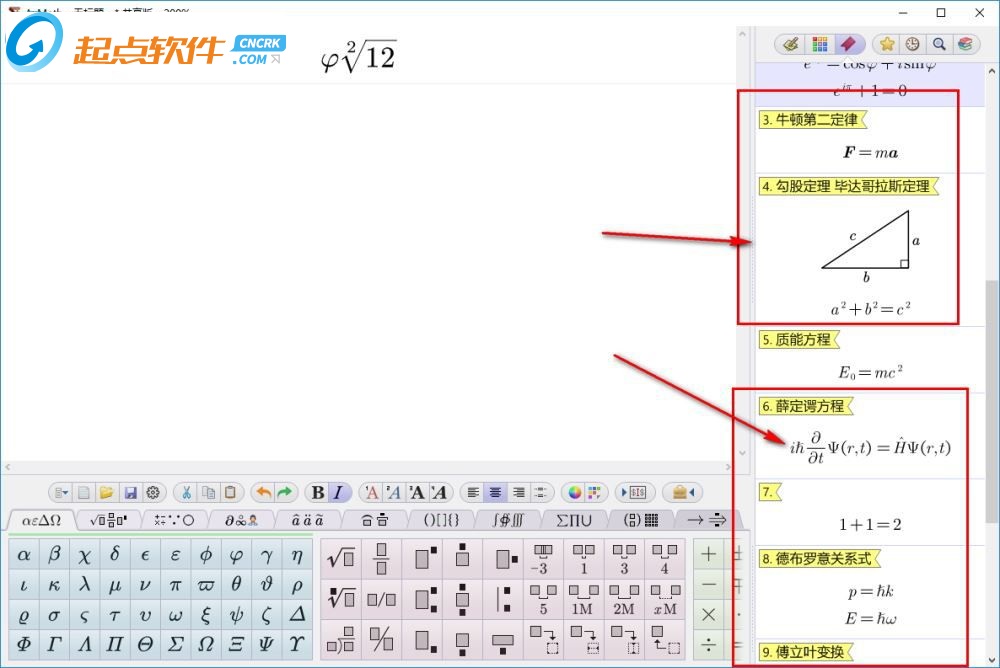This screenshot has width=1000, height=668.
Task: Toggle the fourth alignment option
Action: (540, 493)
